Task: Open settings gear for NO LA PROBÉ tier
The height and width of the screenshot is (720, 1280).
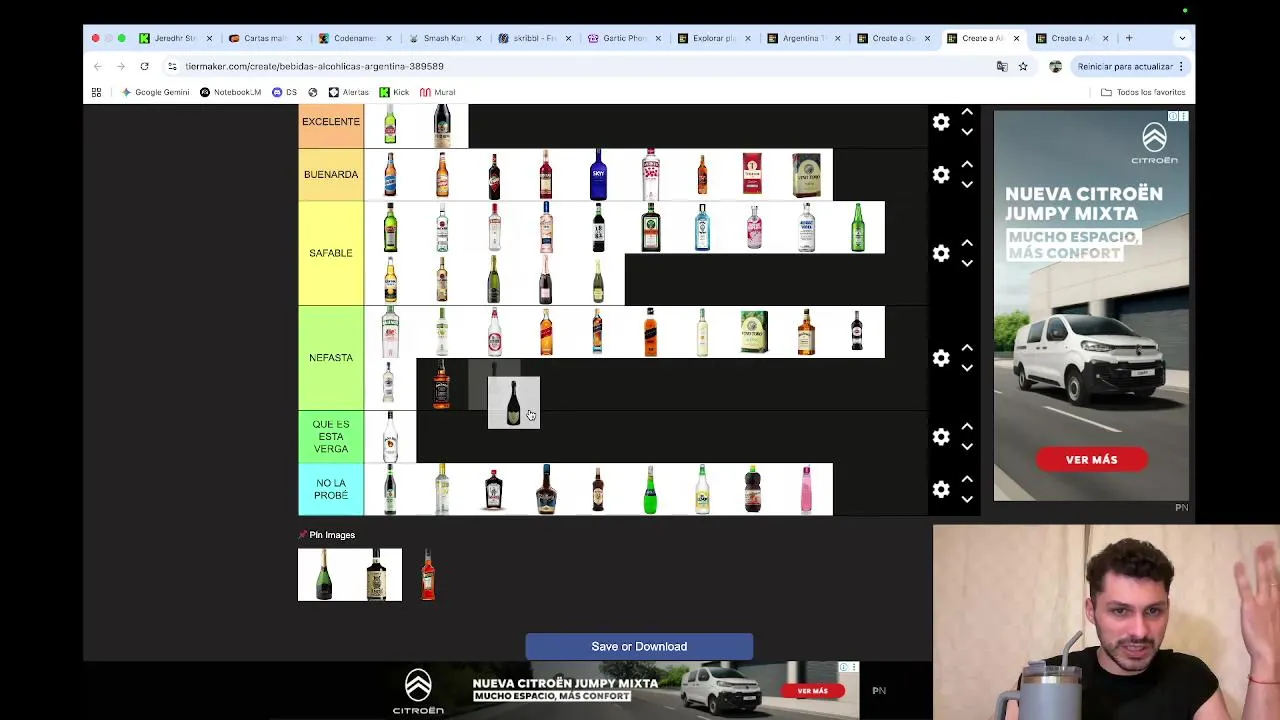Action: click(941, 489)
